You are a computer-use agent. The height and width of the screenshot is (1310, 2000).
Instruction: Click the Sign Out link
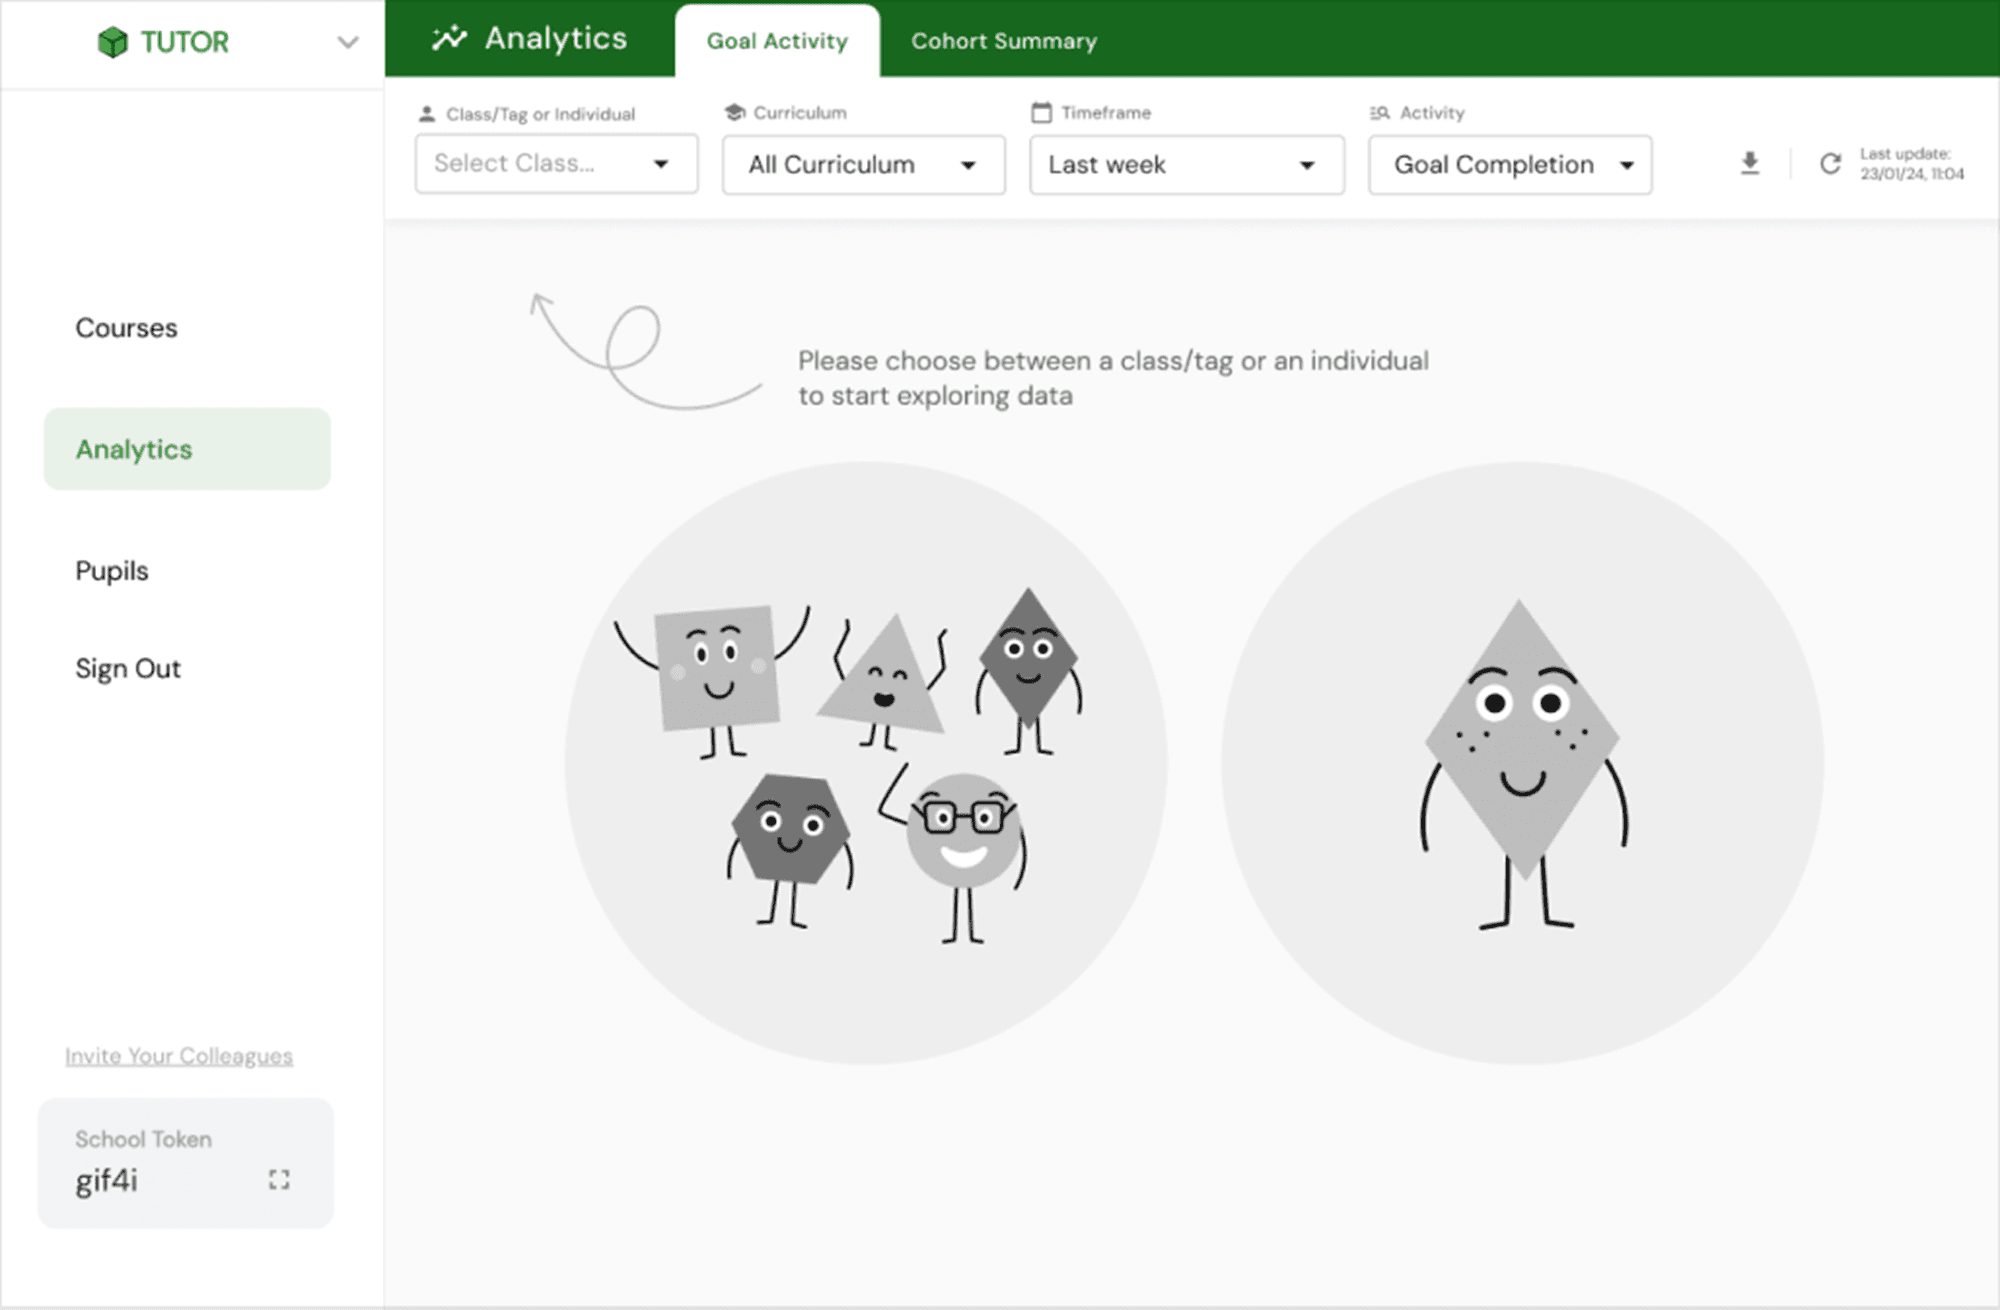(128, 669)
